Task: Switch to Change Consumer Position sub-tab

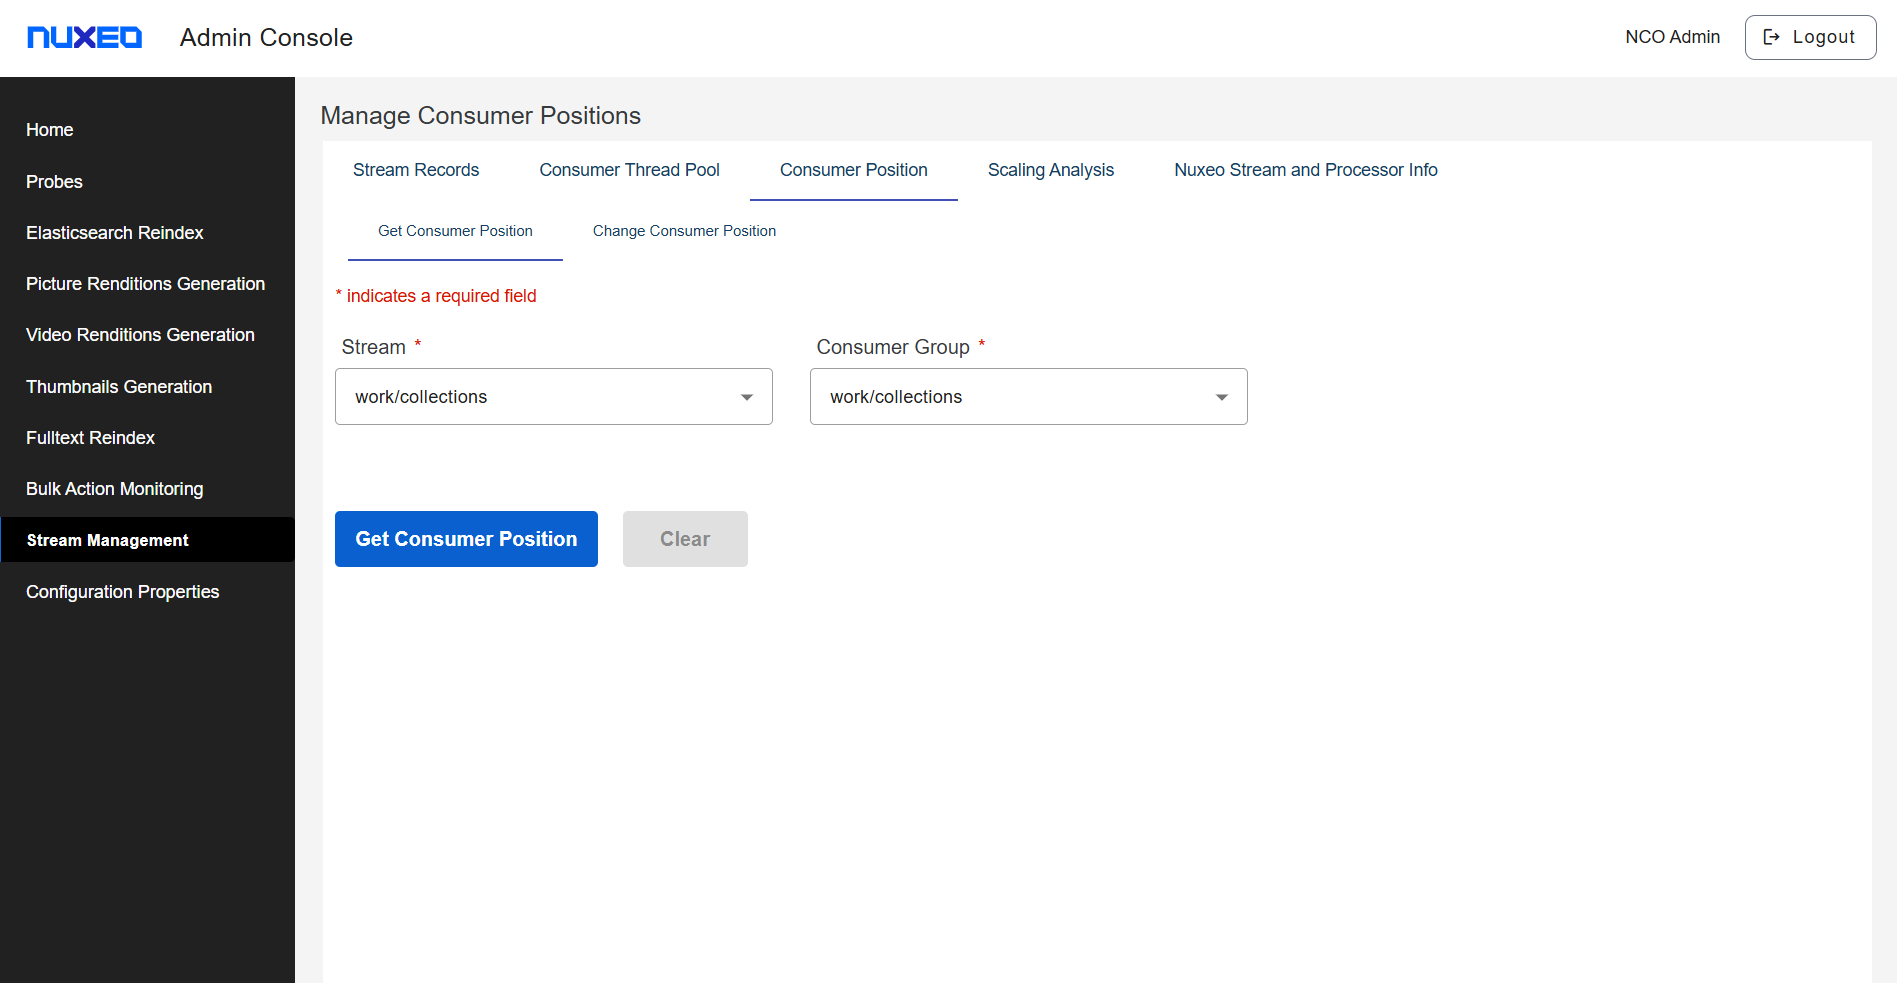Action: coord(684,231)
